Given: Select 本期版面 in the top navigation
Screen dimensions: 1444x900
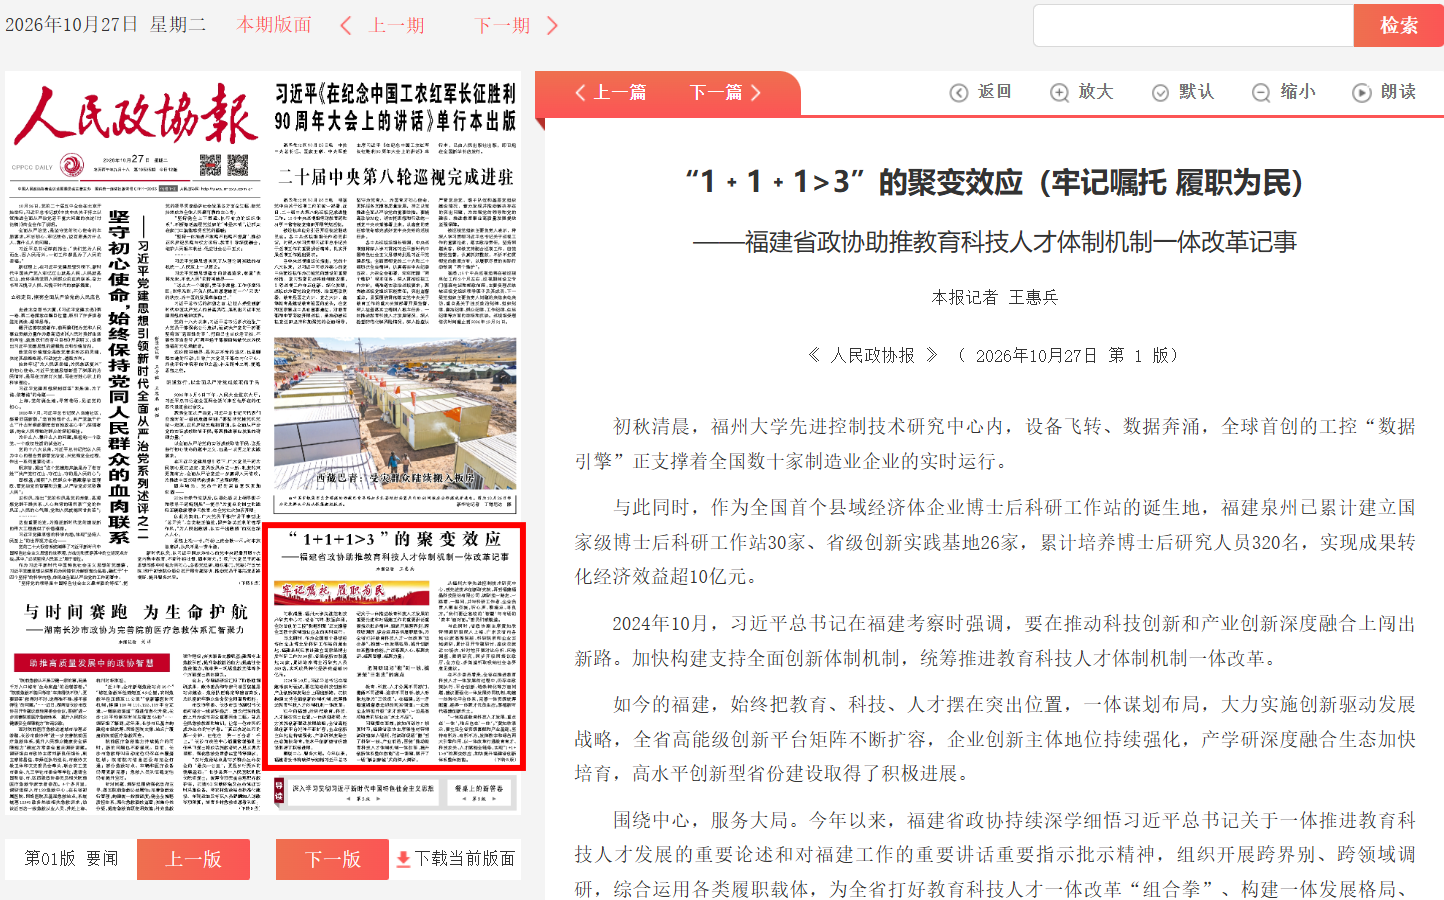Looking at the screenshot, I should (274, 25).
